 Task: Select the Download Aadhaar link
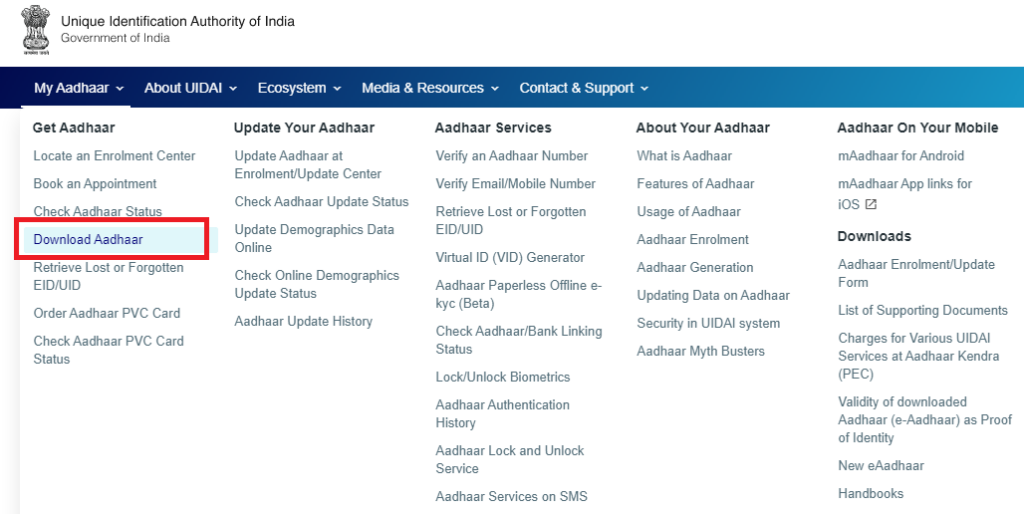[88, 240]
